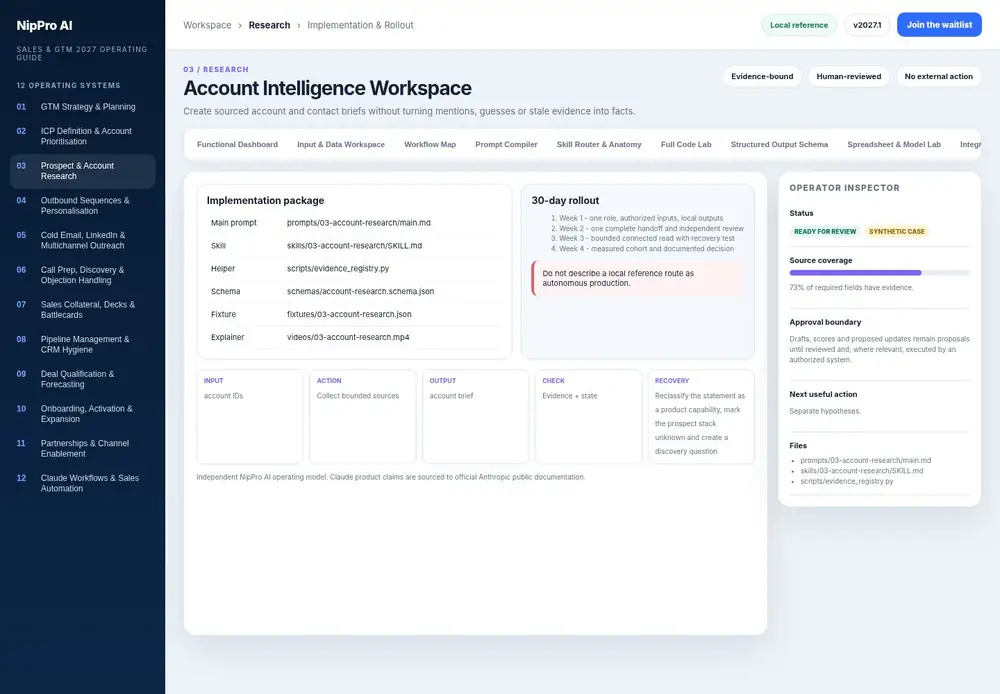Open Onboarding, Activation & Expansion
This screenshot has height=694, width=1000.
click(82, 413)
